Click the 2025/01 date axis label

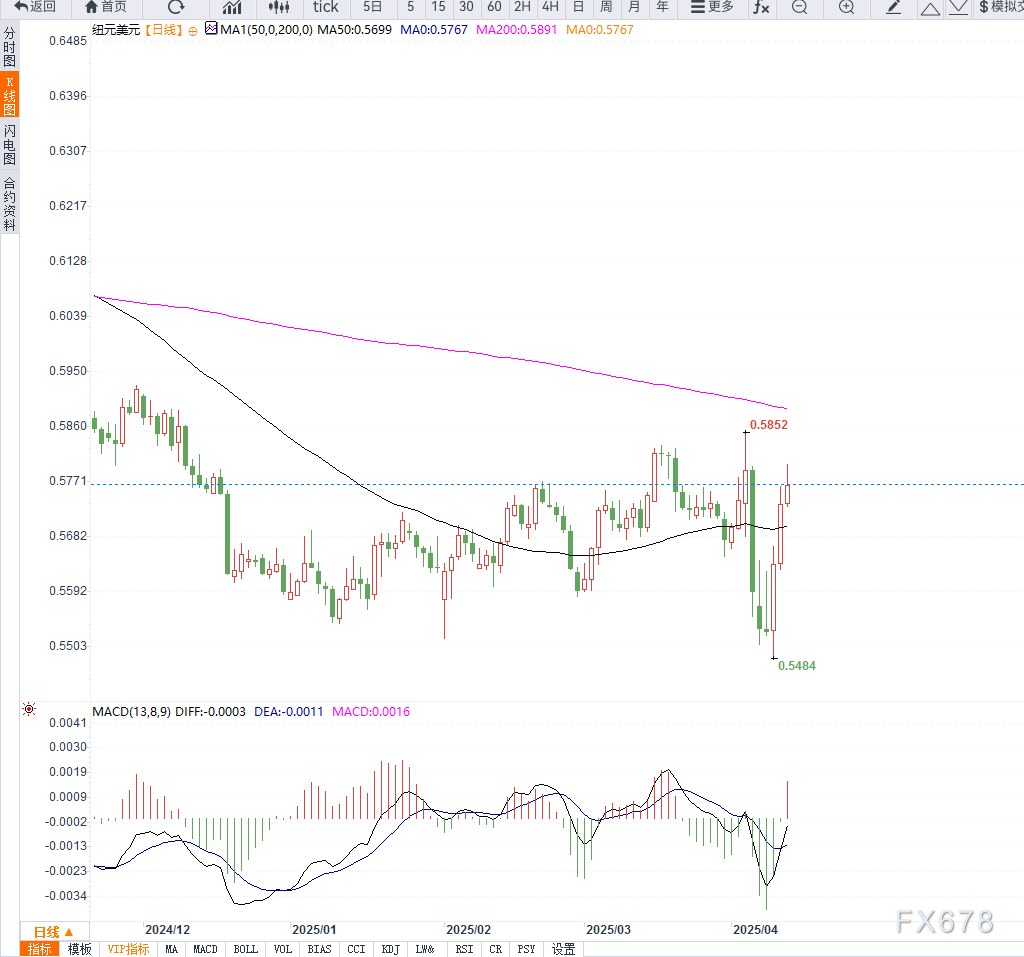(314, 930)
